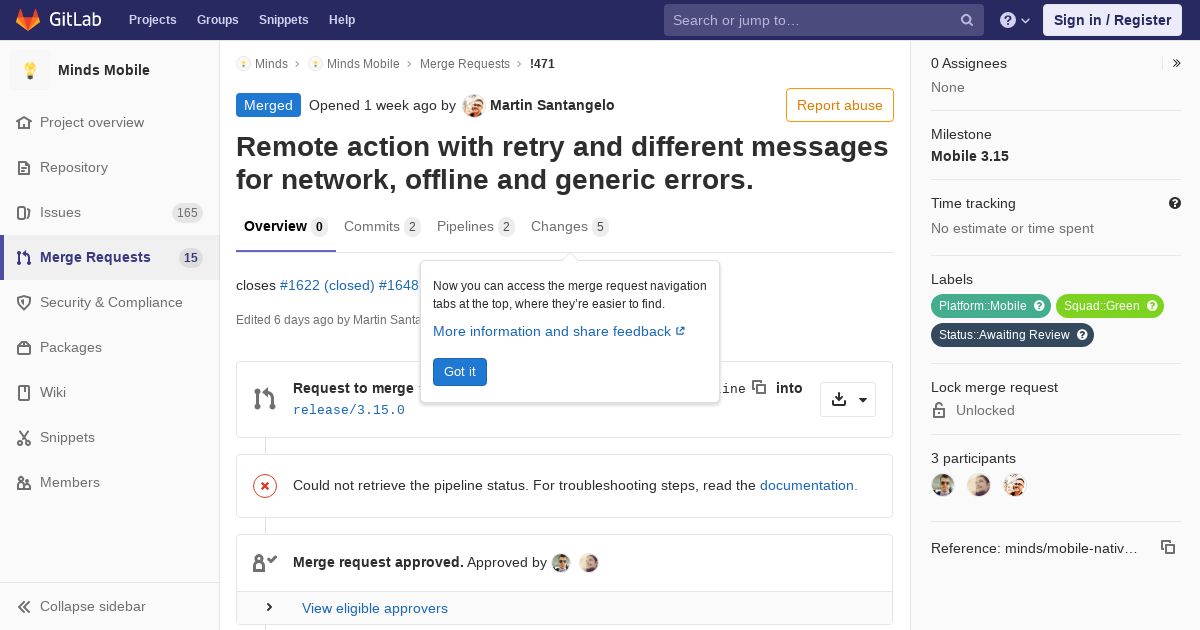
Task: Open issue #1622 link
Action: pos(327,285)
